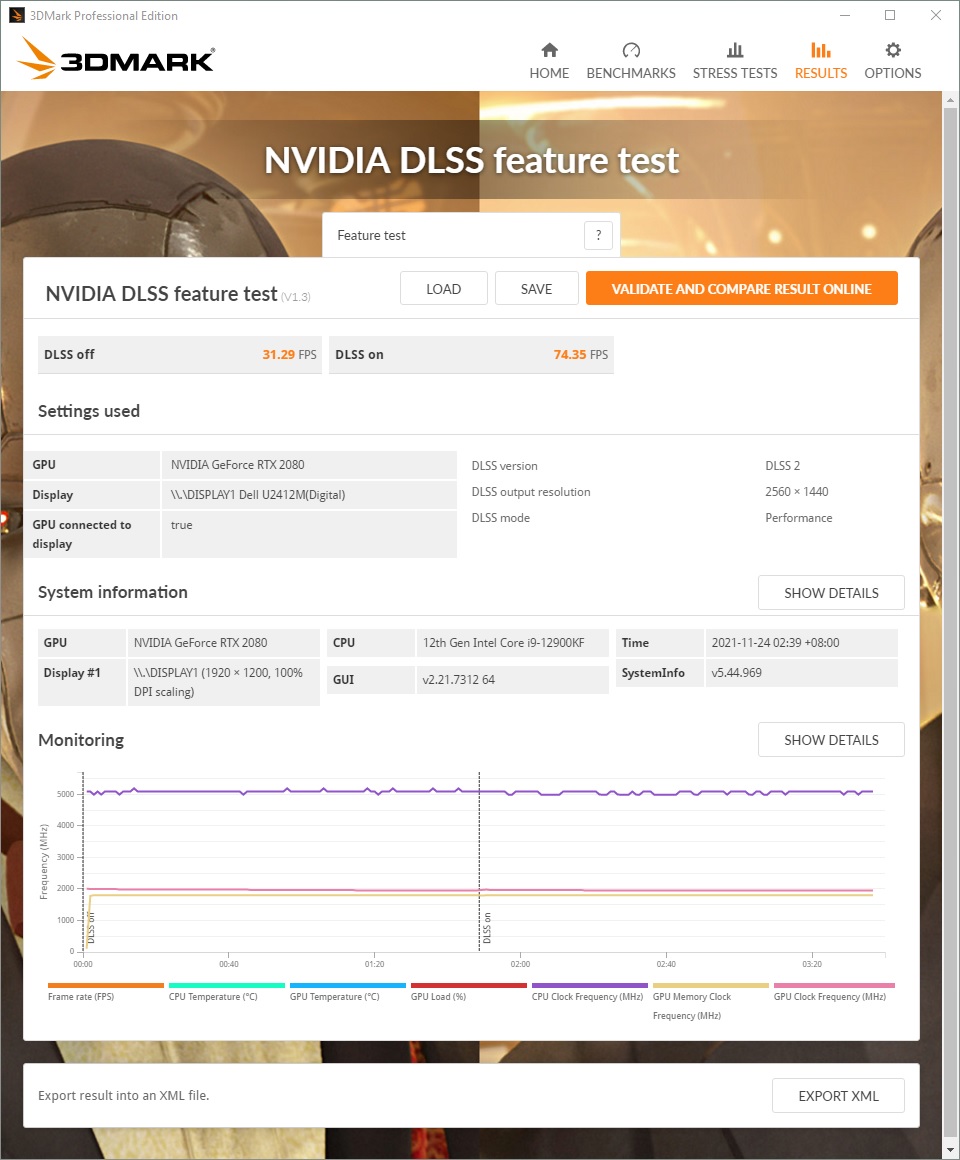Validate and compare result online
960x1160 pixels.
pos(742,289)
